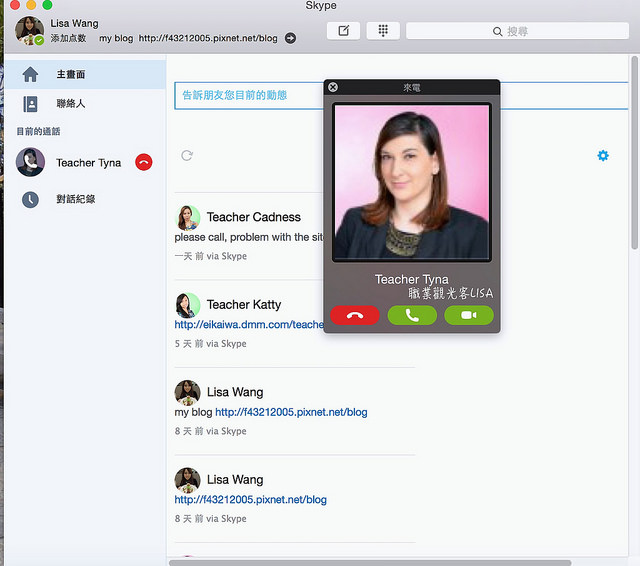Screen dimensions: 640x566
Task: Click Teacher Cadness avatar in feed
Action: click(x=188, y=217)
